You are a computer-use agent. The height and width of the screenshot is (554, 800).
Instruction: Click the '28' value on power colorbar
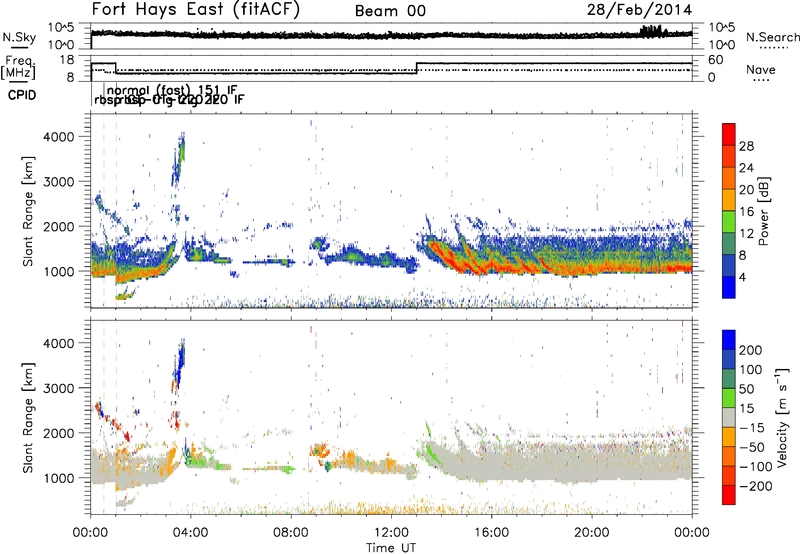click(746, 146)
